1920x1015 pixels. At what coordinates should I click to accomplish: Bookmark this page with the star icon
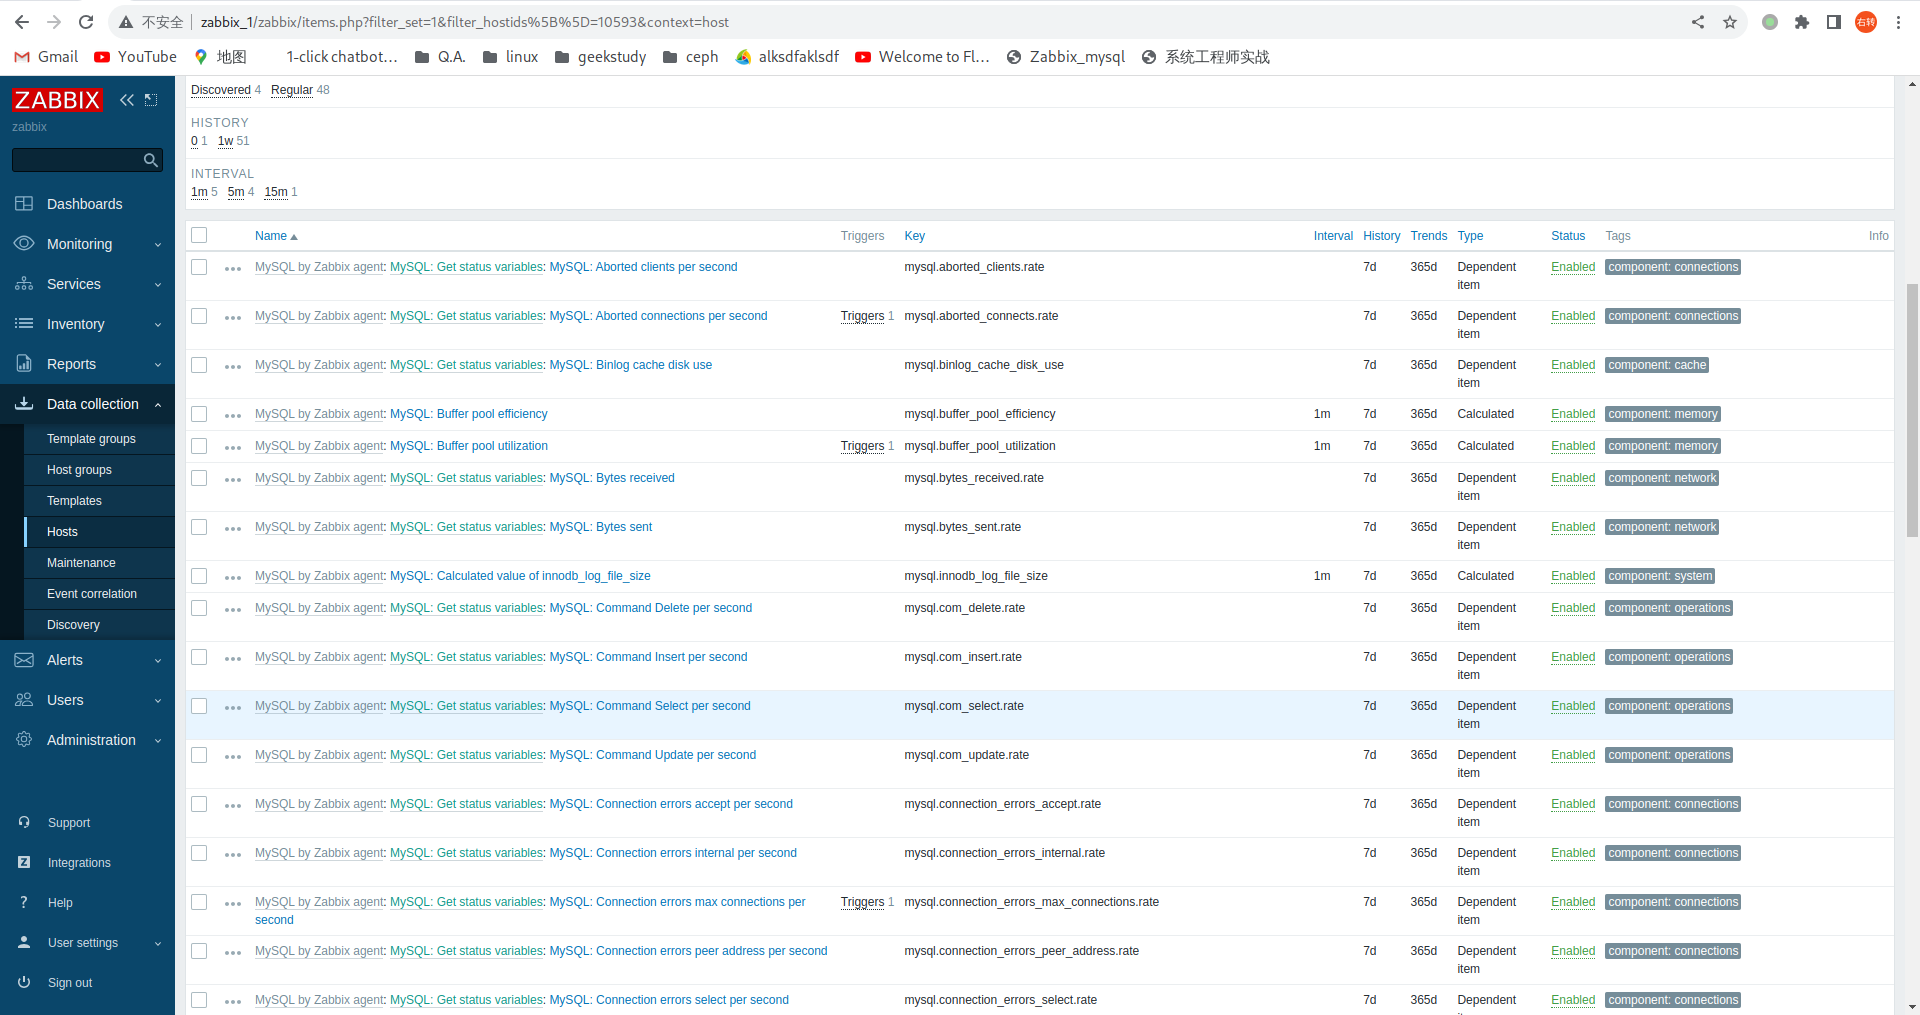tap(1730, 22)
